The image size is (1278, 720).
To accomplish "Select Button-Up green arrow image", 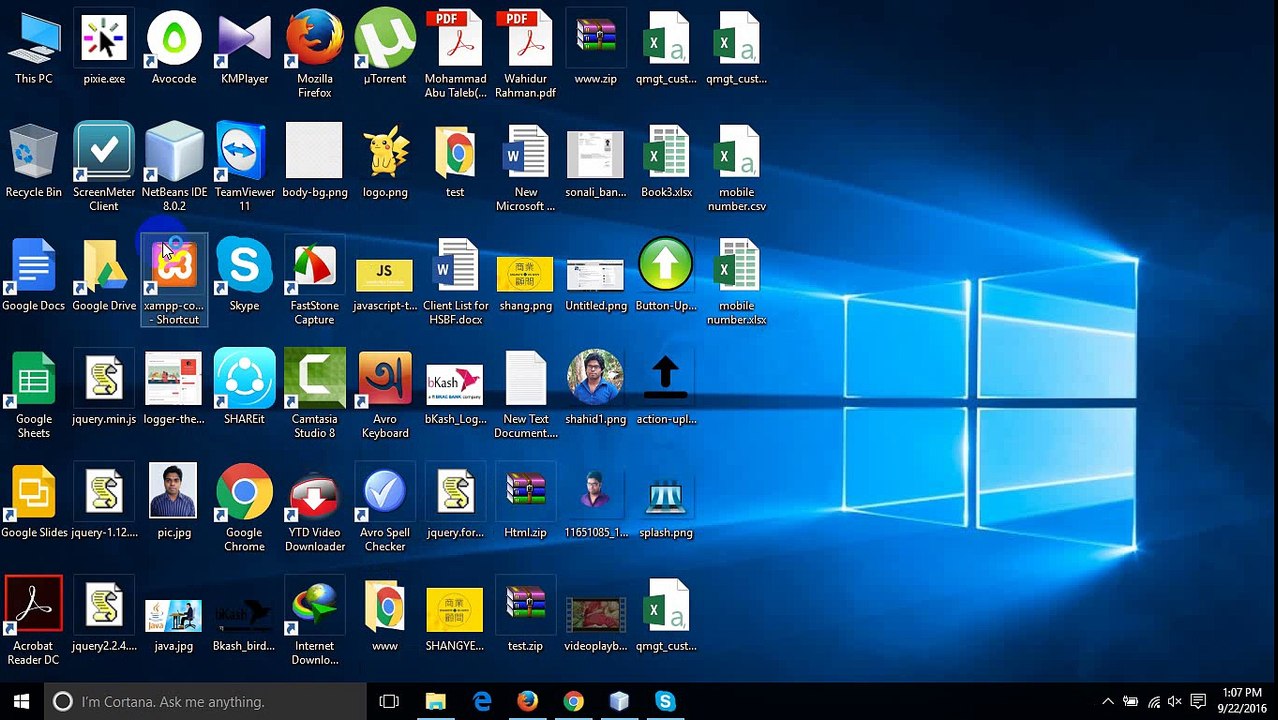I will click(666, 275).
